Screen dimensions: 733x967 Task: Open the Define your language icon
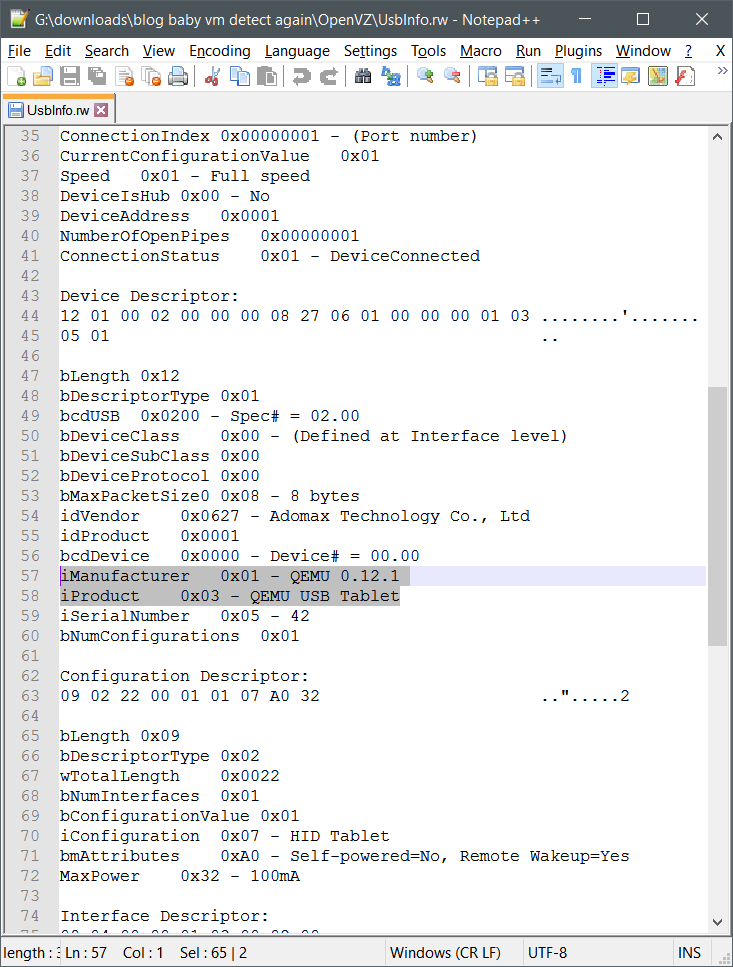(x=631, y=76)
